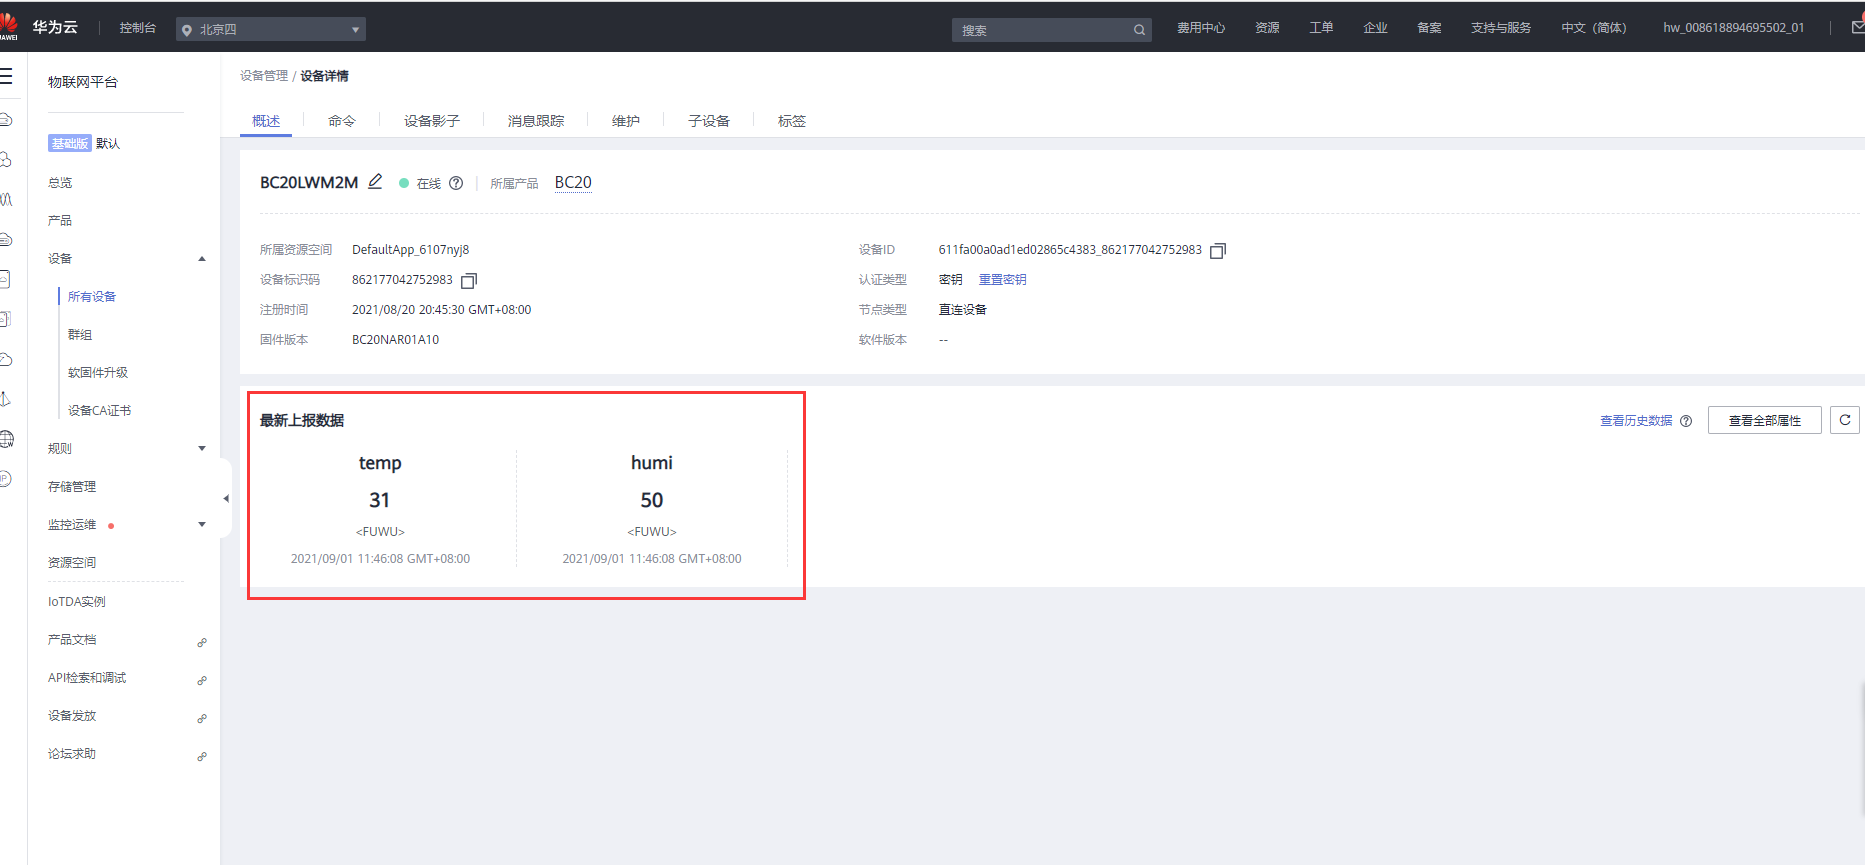Click the Huawei Cloud logo
Image resolution: width=1865 pixels, height=865 pixels.
click(9, 26)
